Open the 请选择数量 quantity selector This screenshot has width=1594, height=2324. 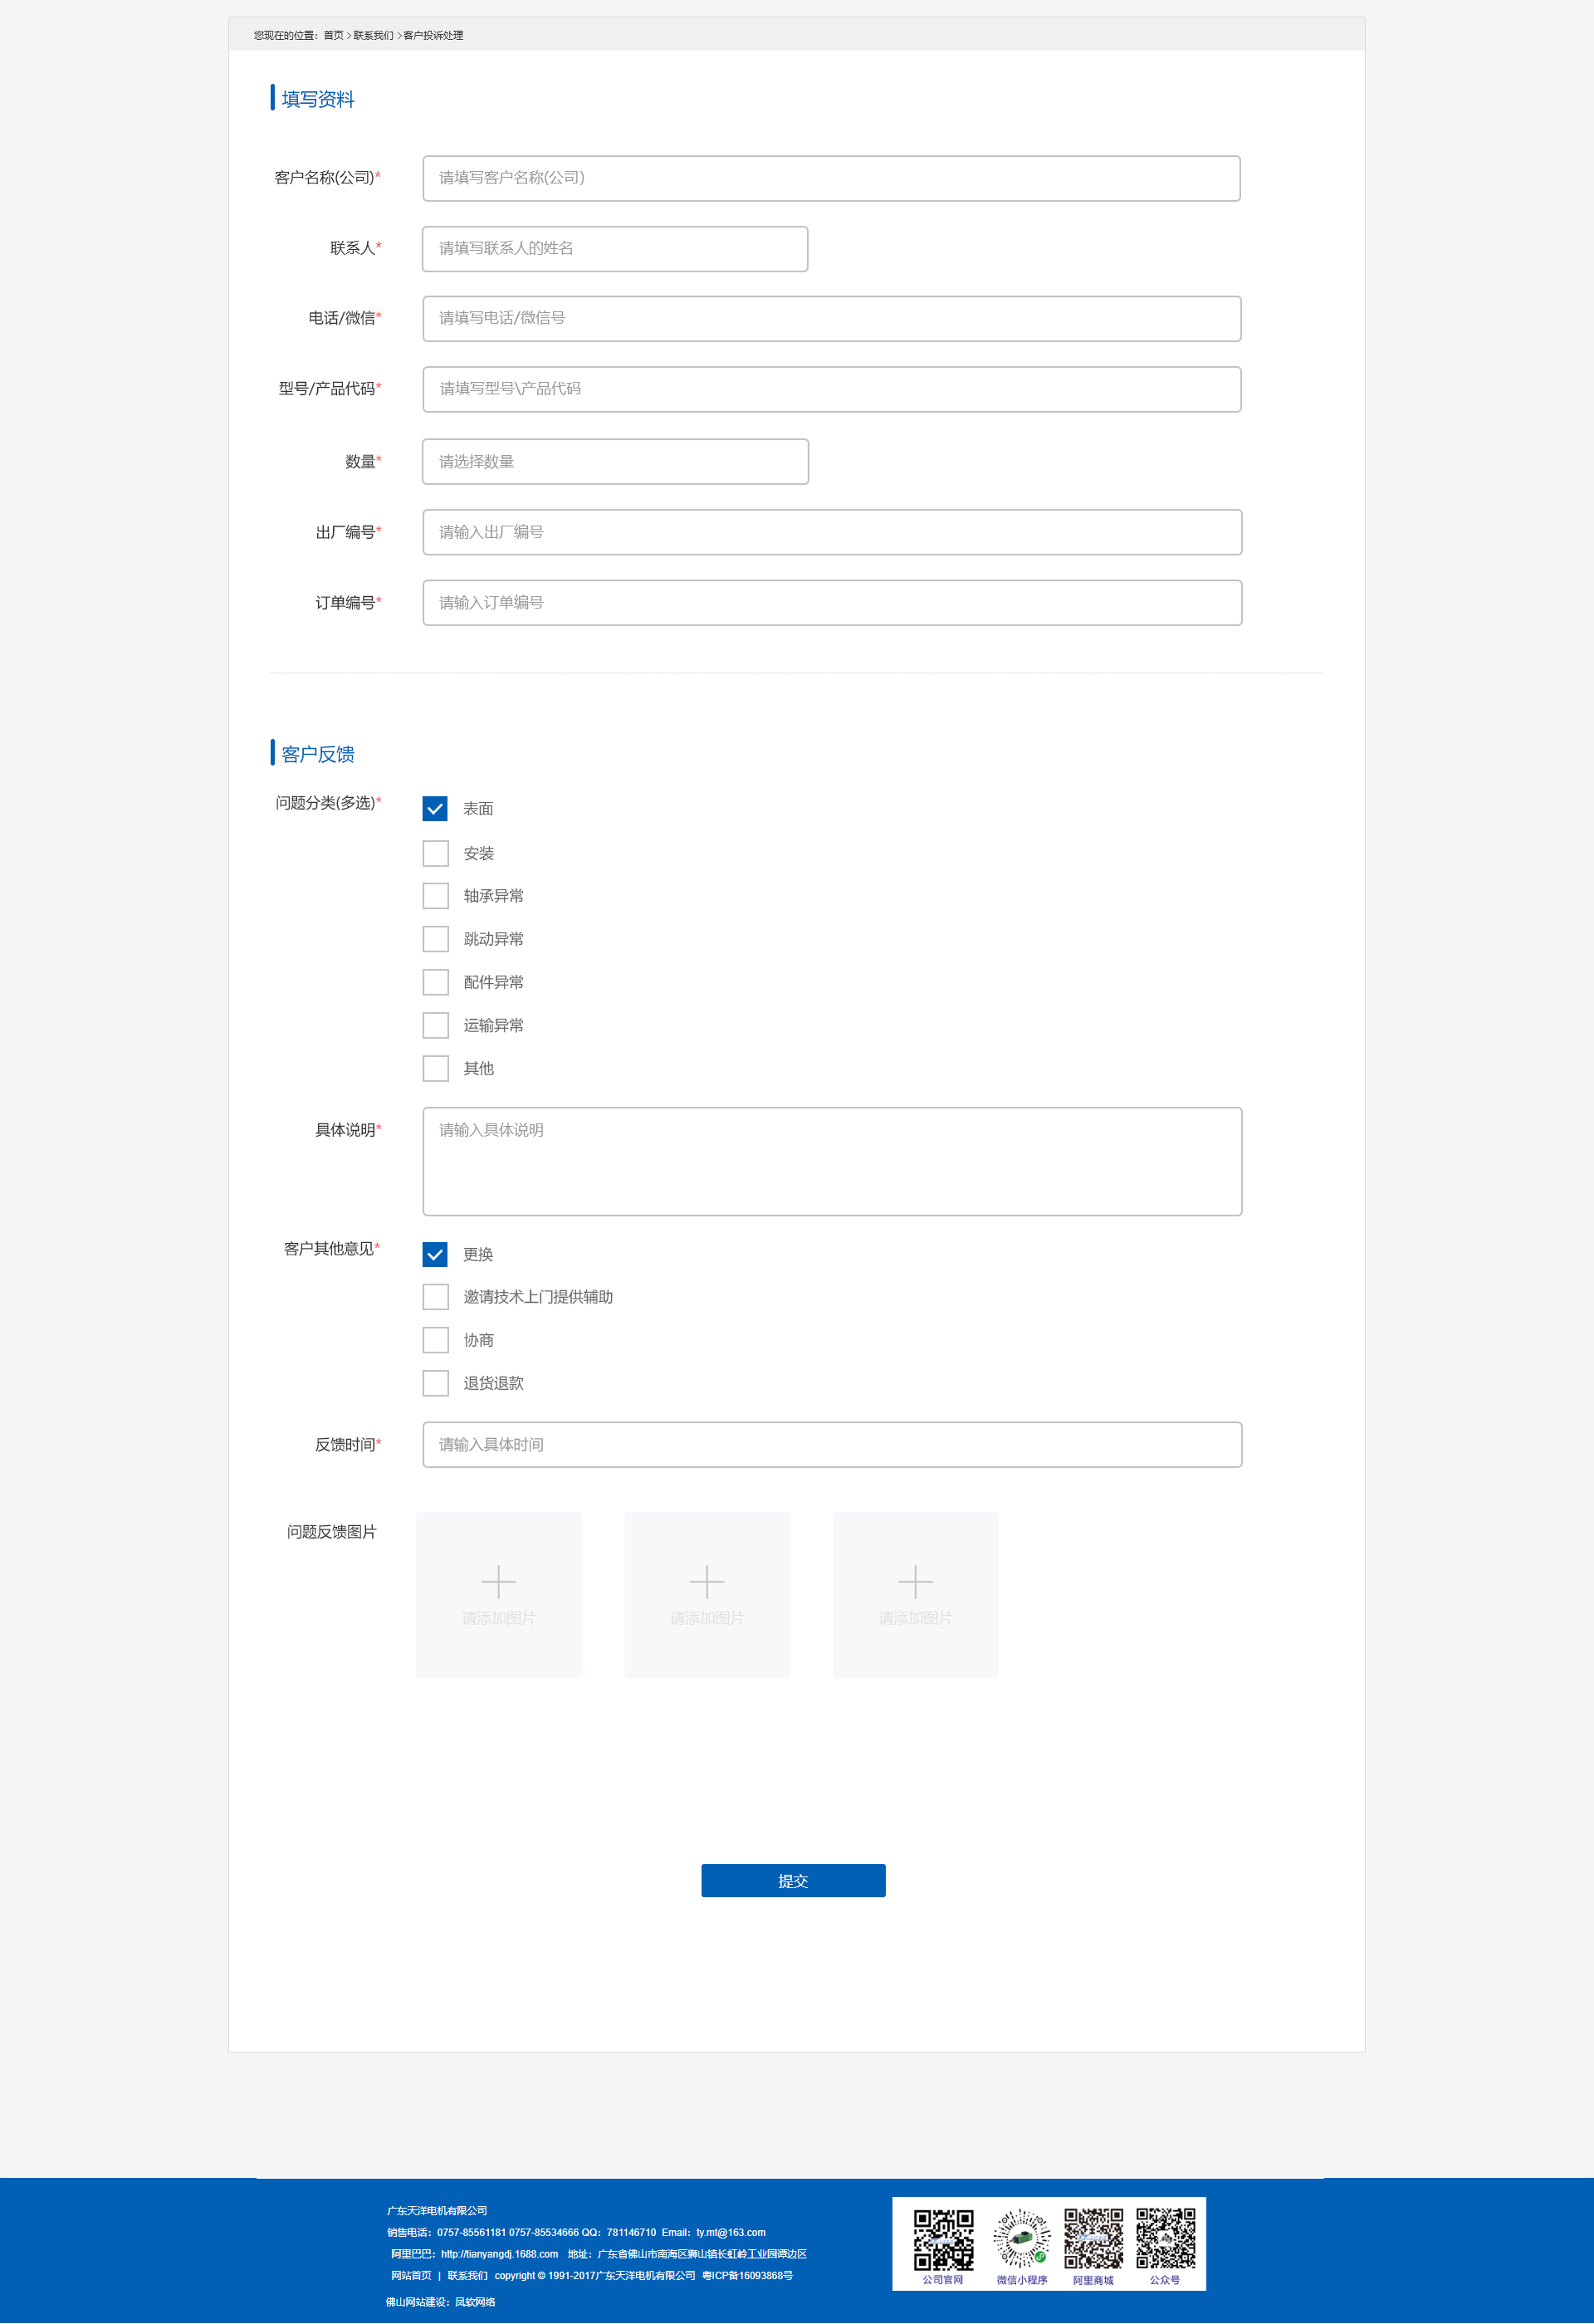click(x=615, y=462)
